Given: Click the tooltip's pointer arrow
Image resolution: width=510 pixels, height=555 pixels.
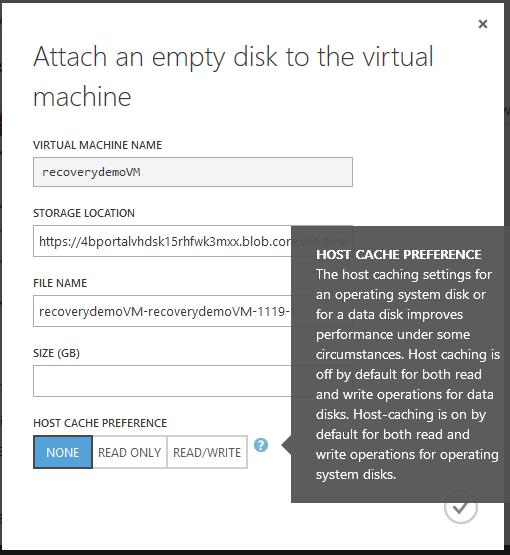Looking at the screenshot, I should (286, 445).
